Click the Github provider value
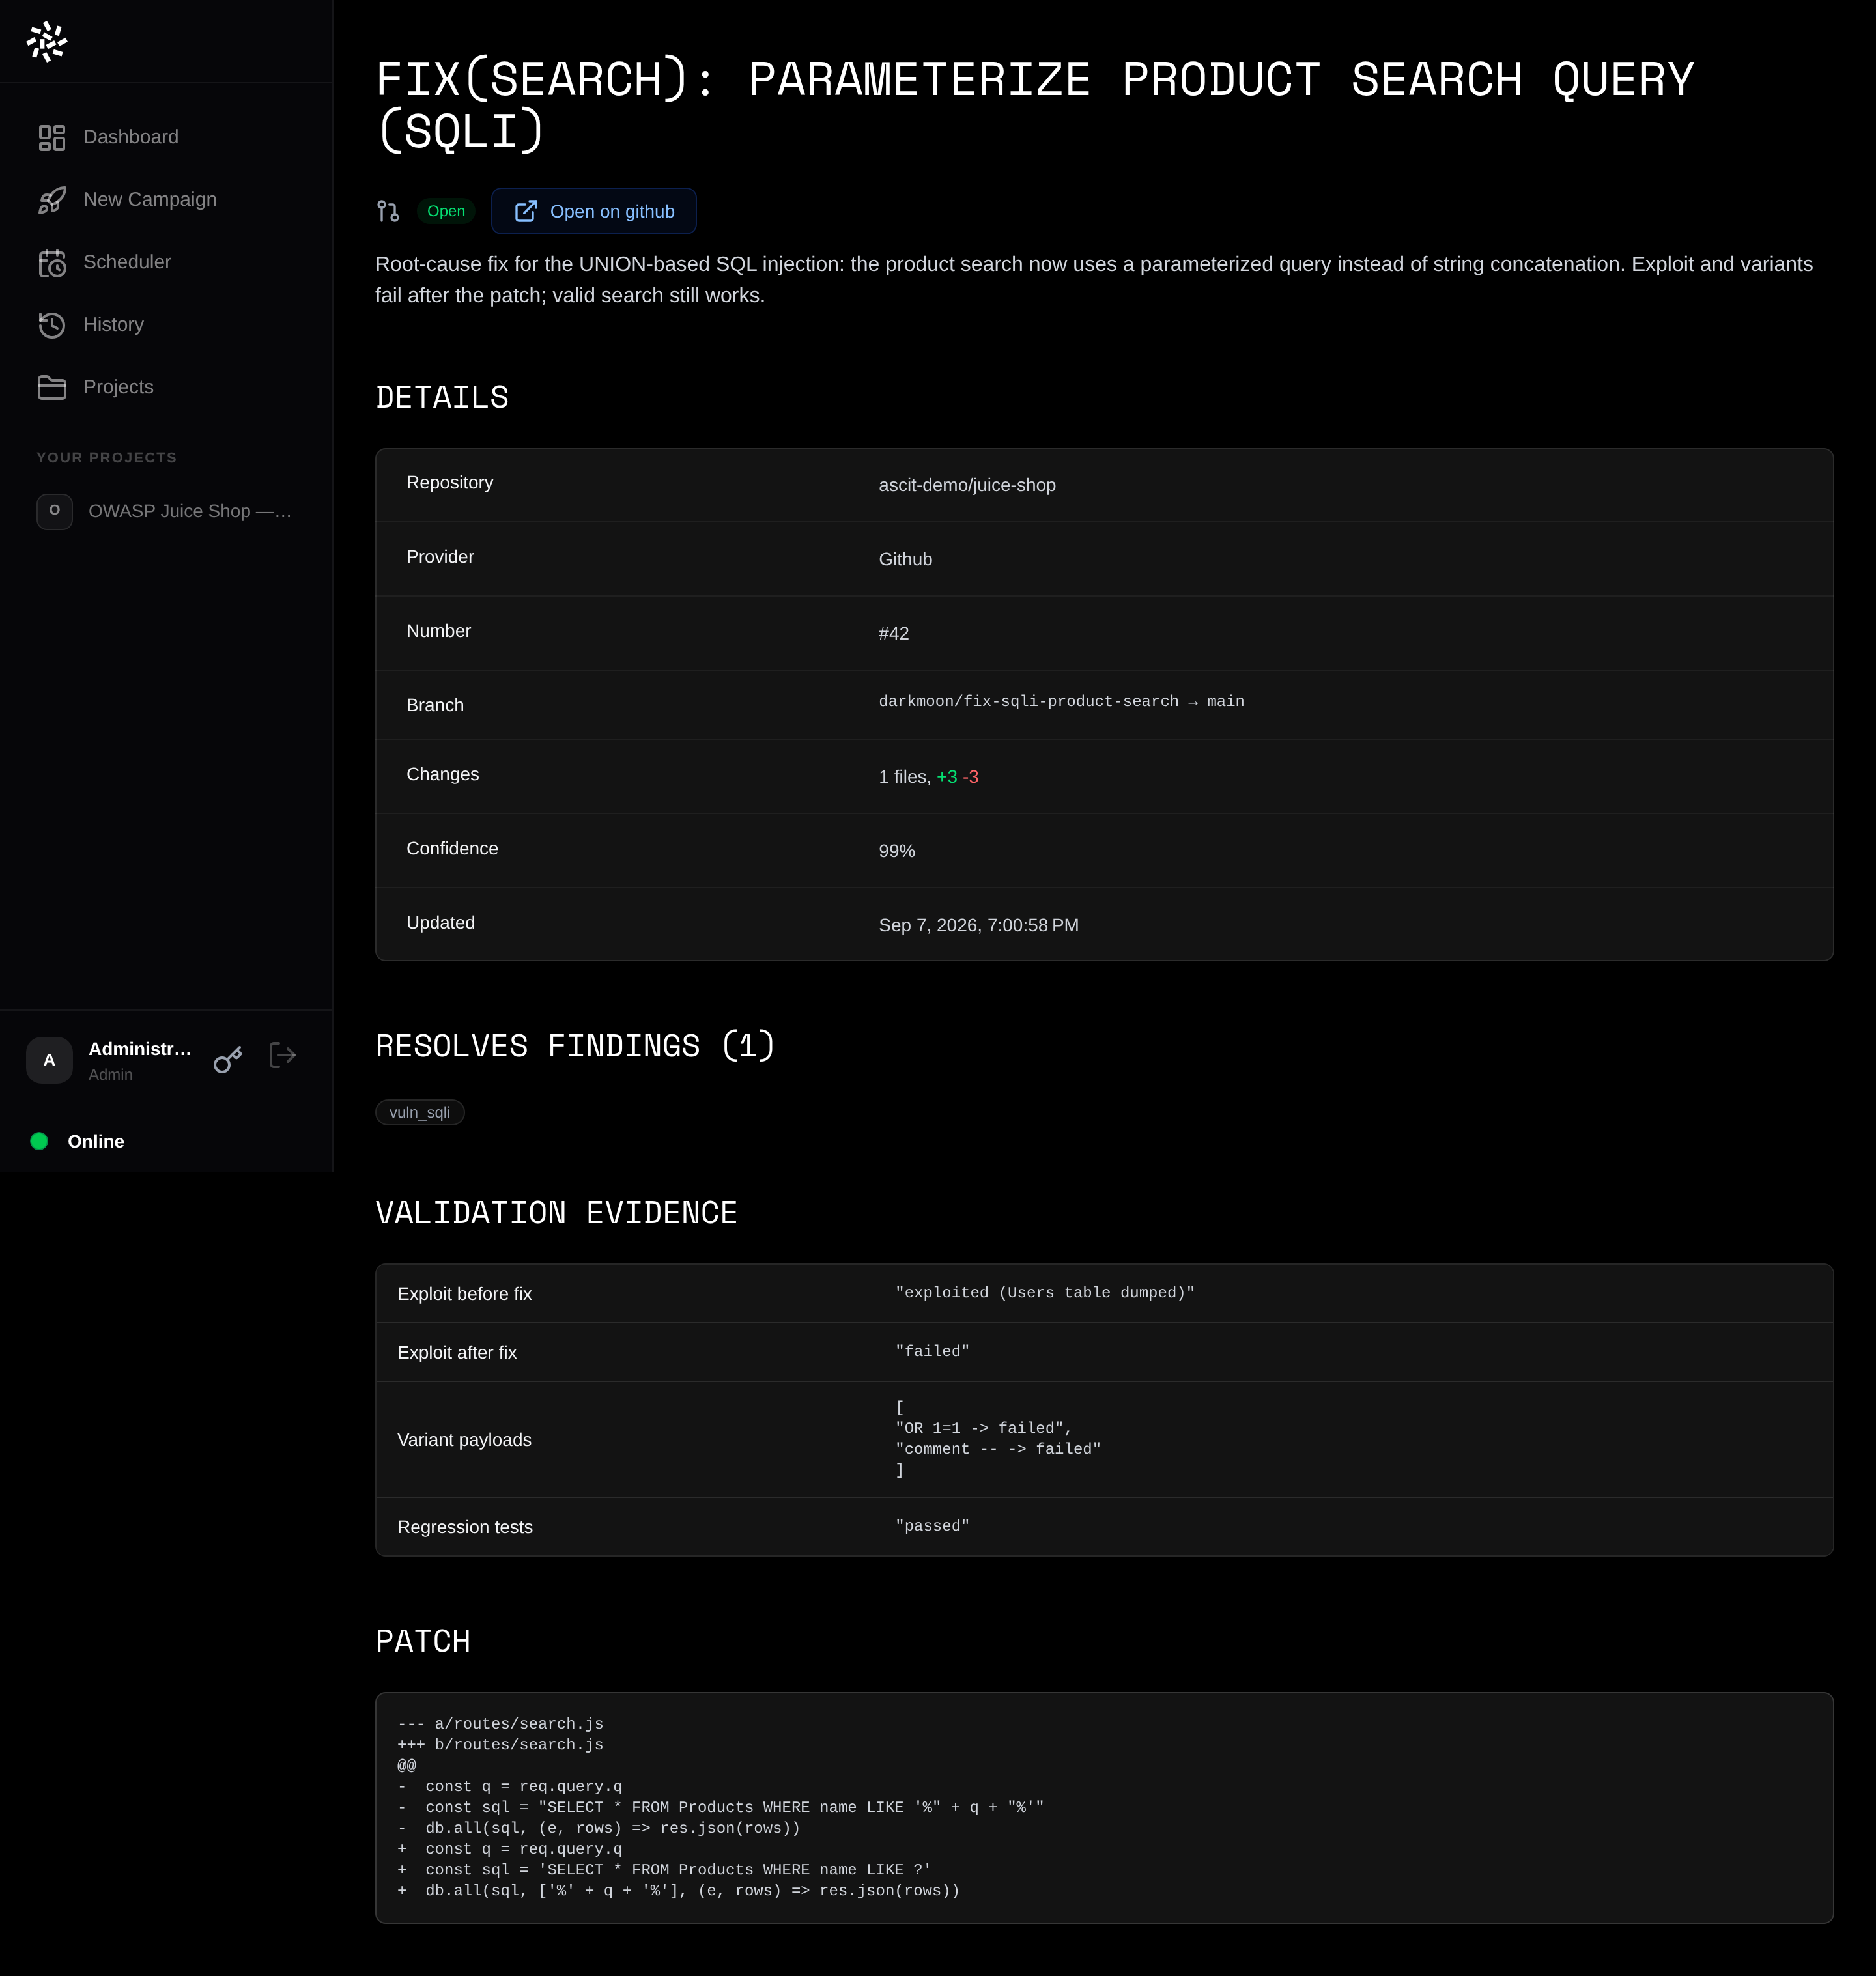The width and height of the screenshot is (1876, 1976). point(905,559)
